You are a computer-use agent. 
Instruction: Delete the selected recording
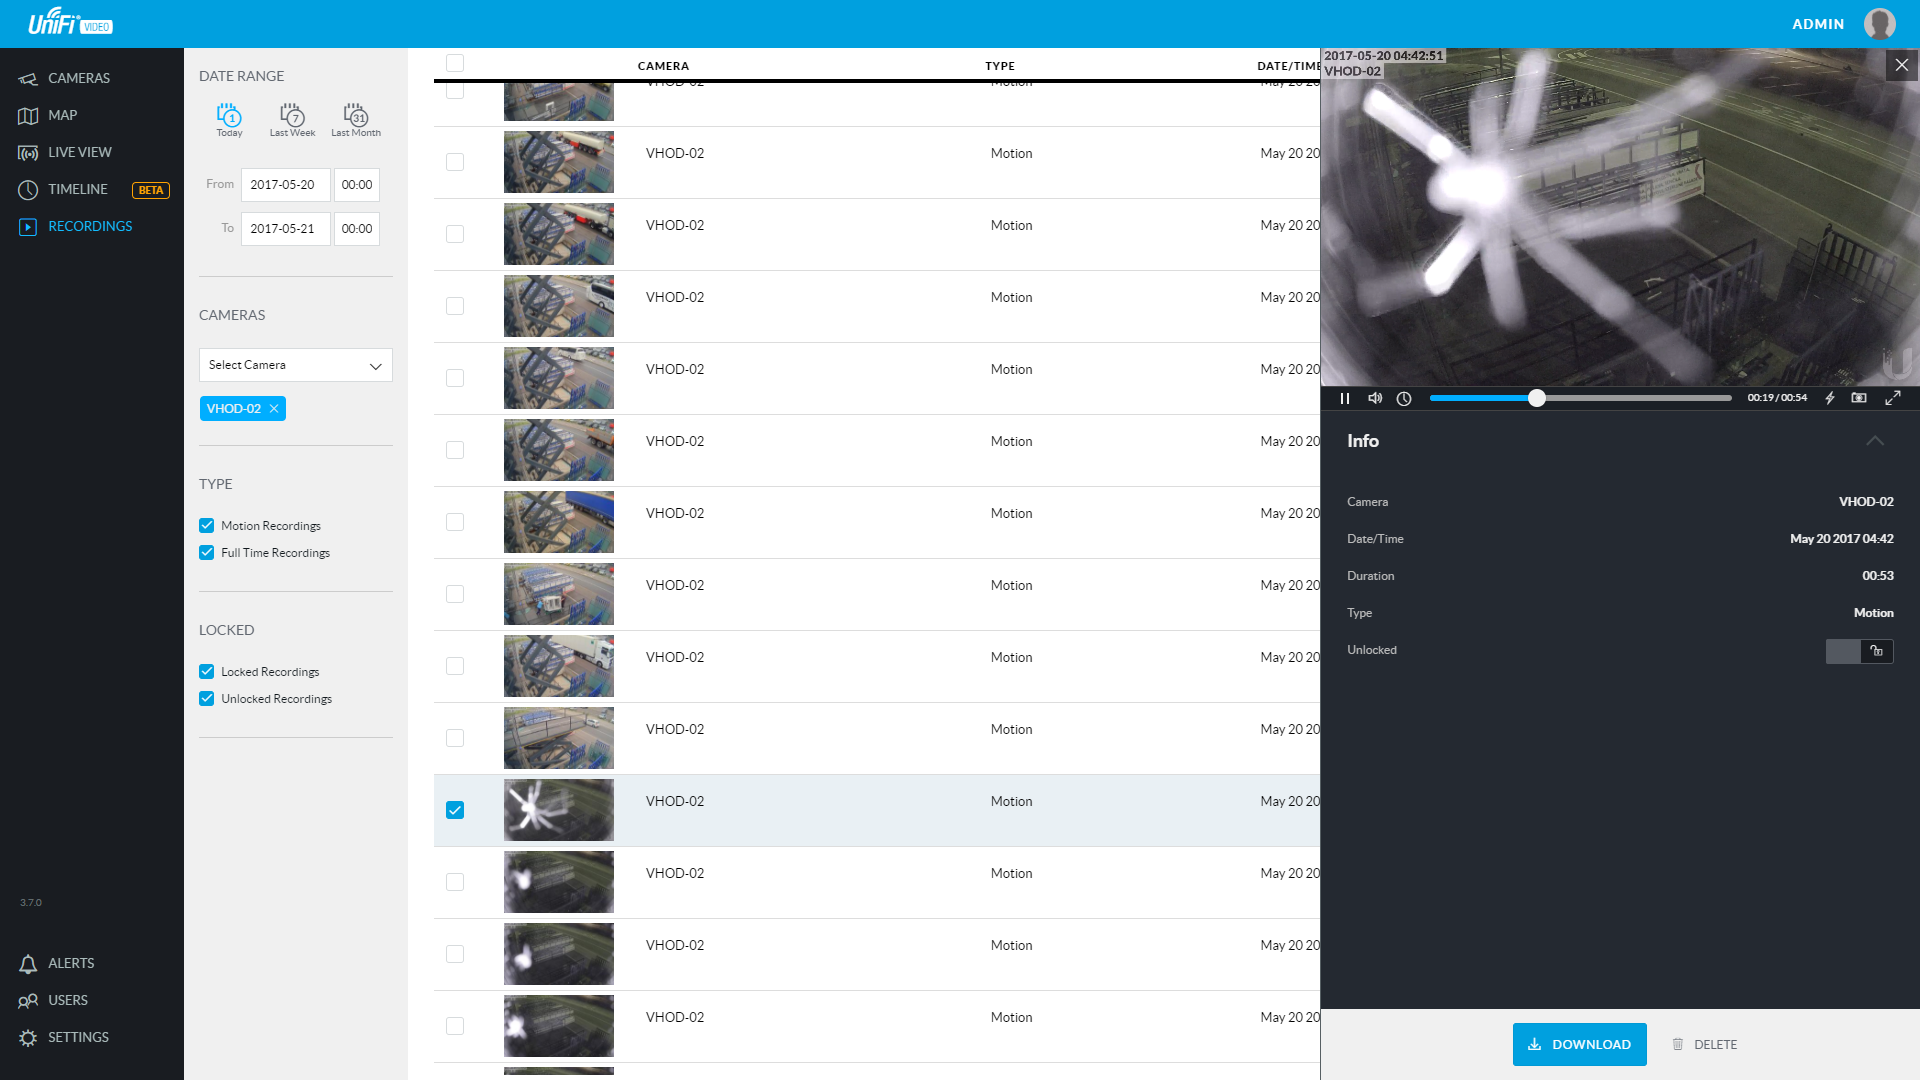click(x=1705, y=1045)
